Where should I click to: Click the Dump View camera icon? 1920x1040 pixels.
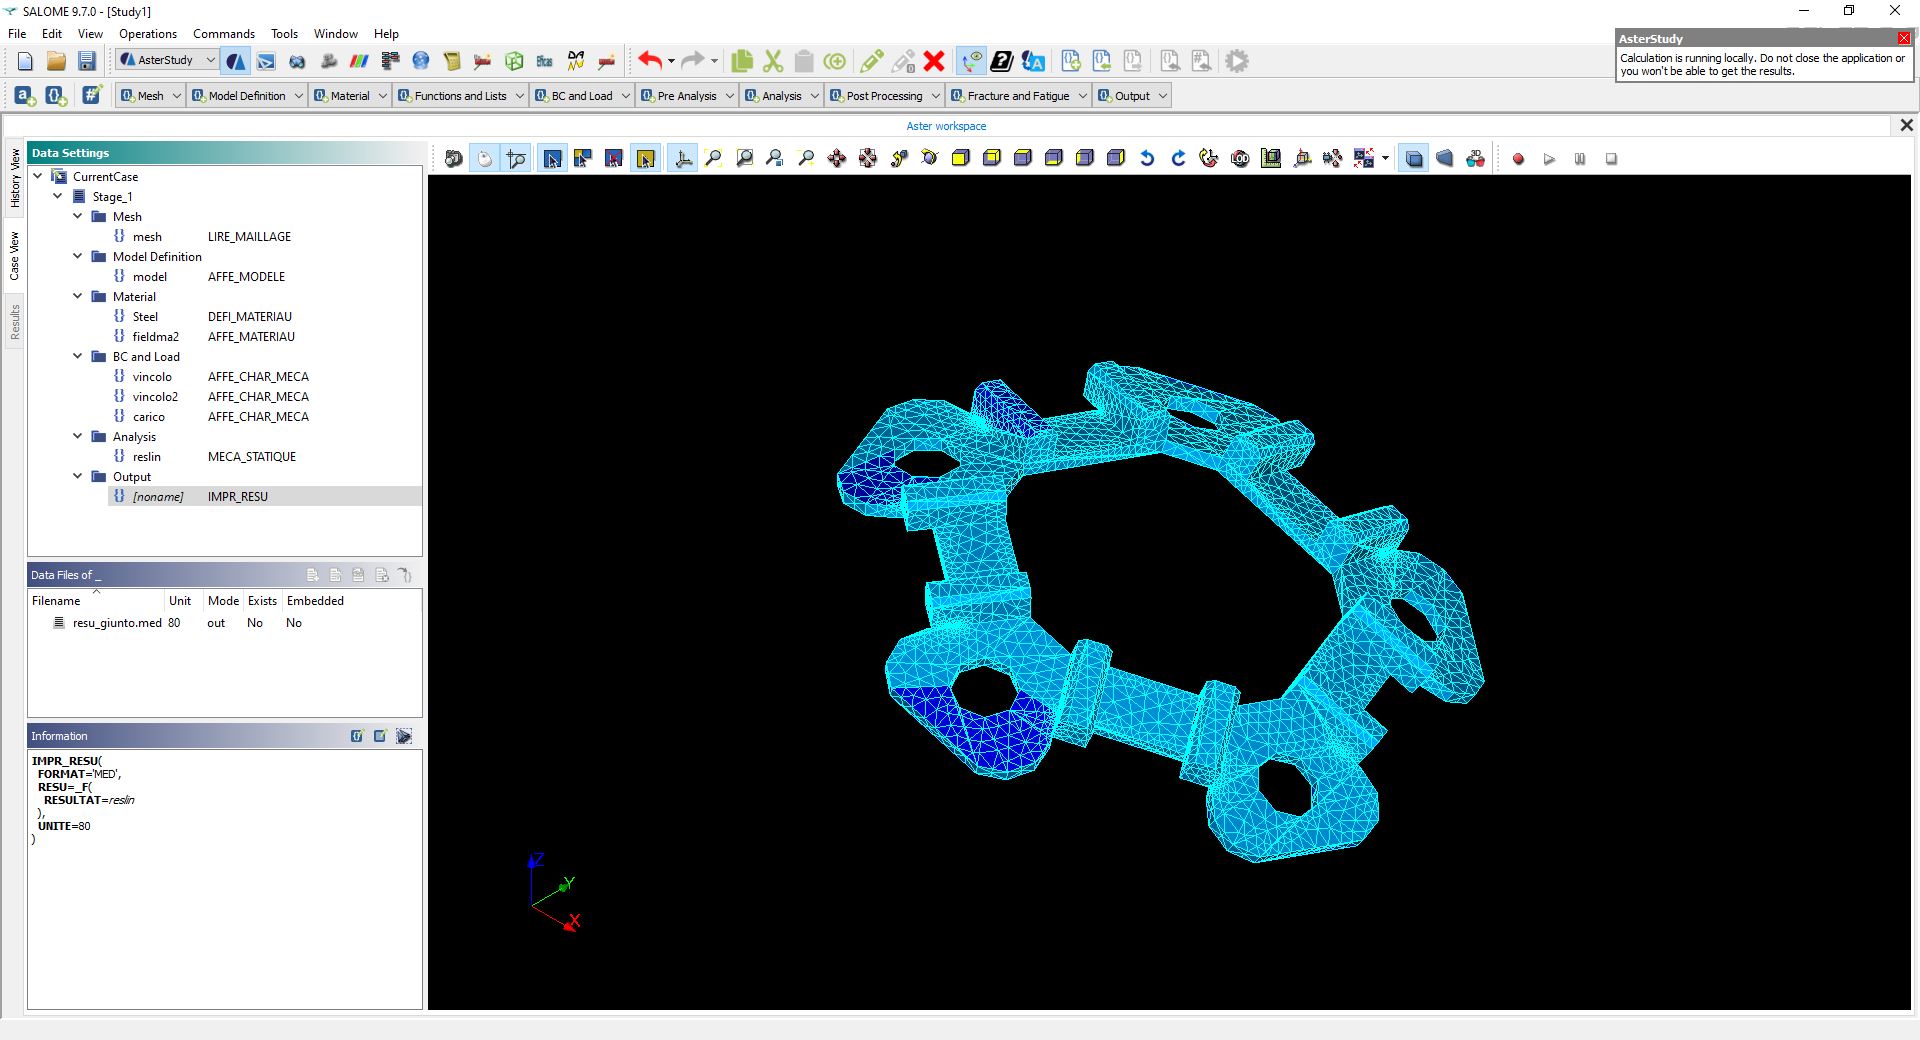coord(454,159)
